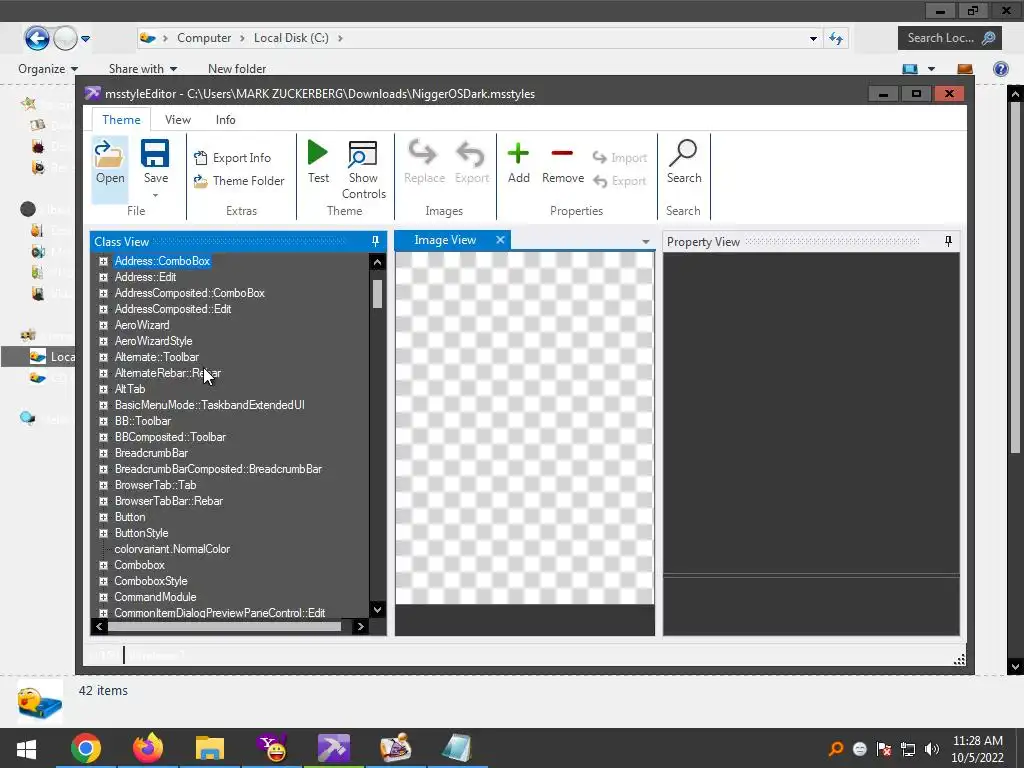1024x768 pixels.
Task: Open the Image View tab list dropdown
Action: click(x=645, y=242)
